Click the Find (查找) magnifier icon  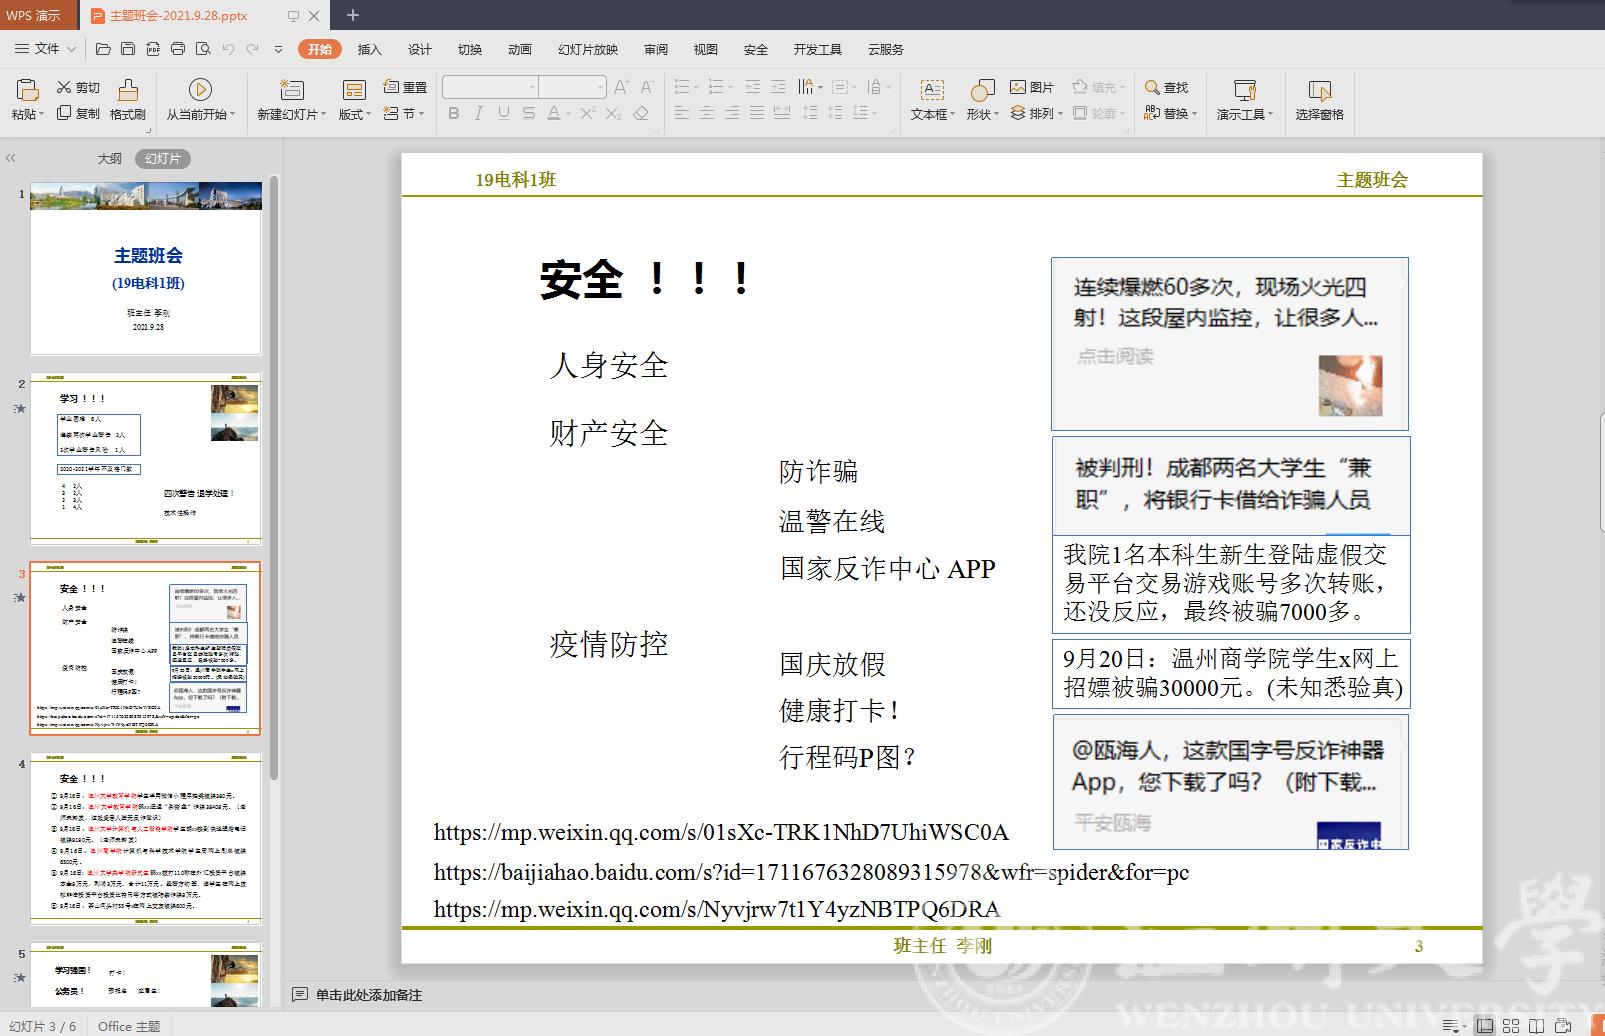[1153, 88]
